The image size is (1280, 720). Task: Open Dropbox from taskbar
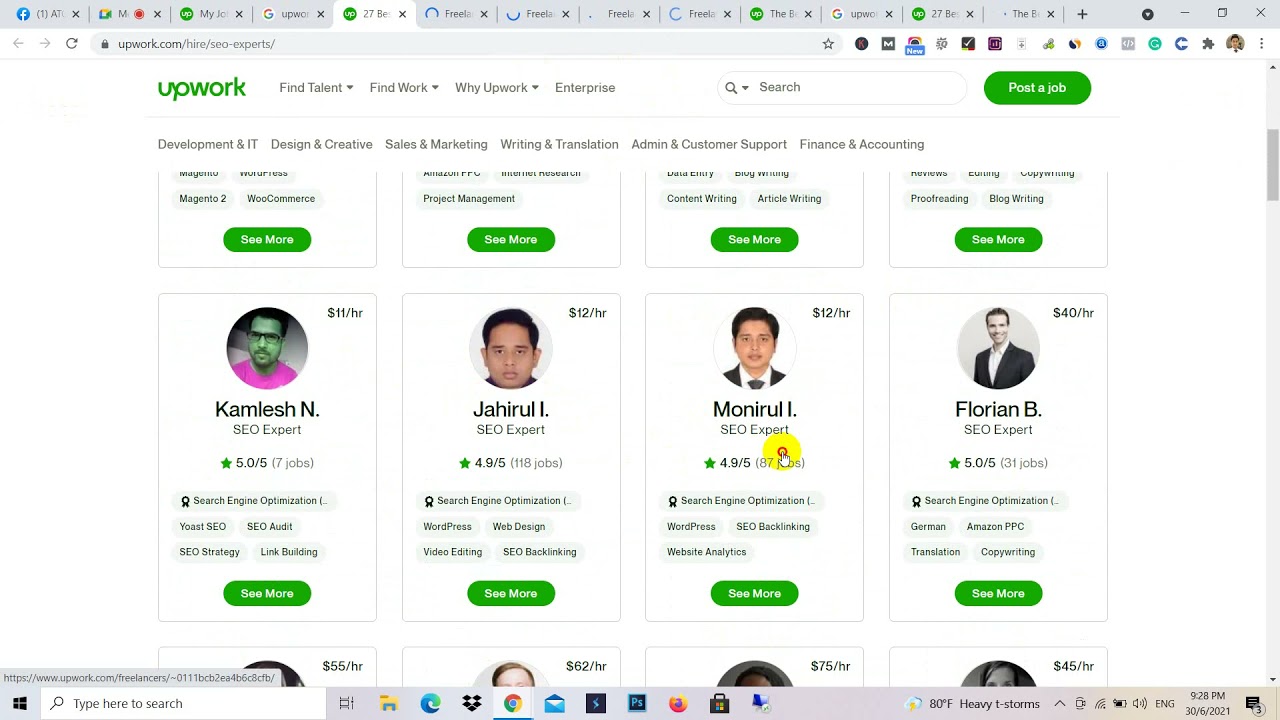(472, 704)
